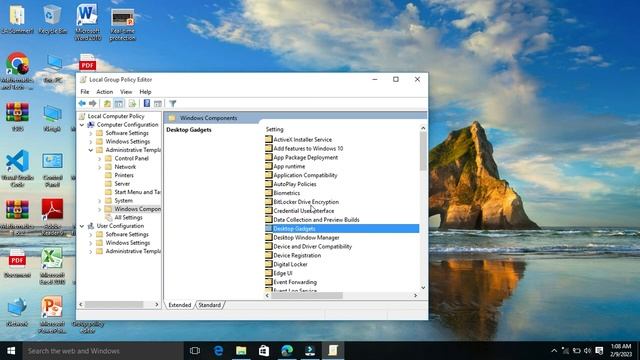The width and height of the screenshot is (640, 360).
Task: Click the Filter funnel toolbar icon
Action: [x=173, y=104]
